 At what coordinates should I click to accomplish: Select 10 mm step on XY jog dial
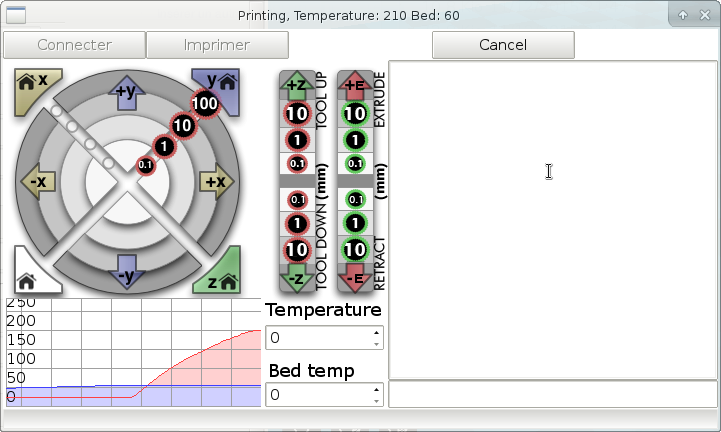click(x=183, y=125)
